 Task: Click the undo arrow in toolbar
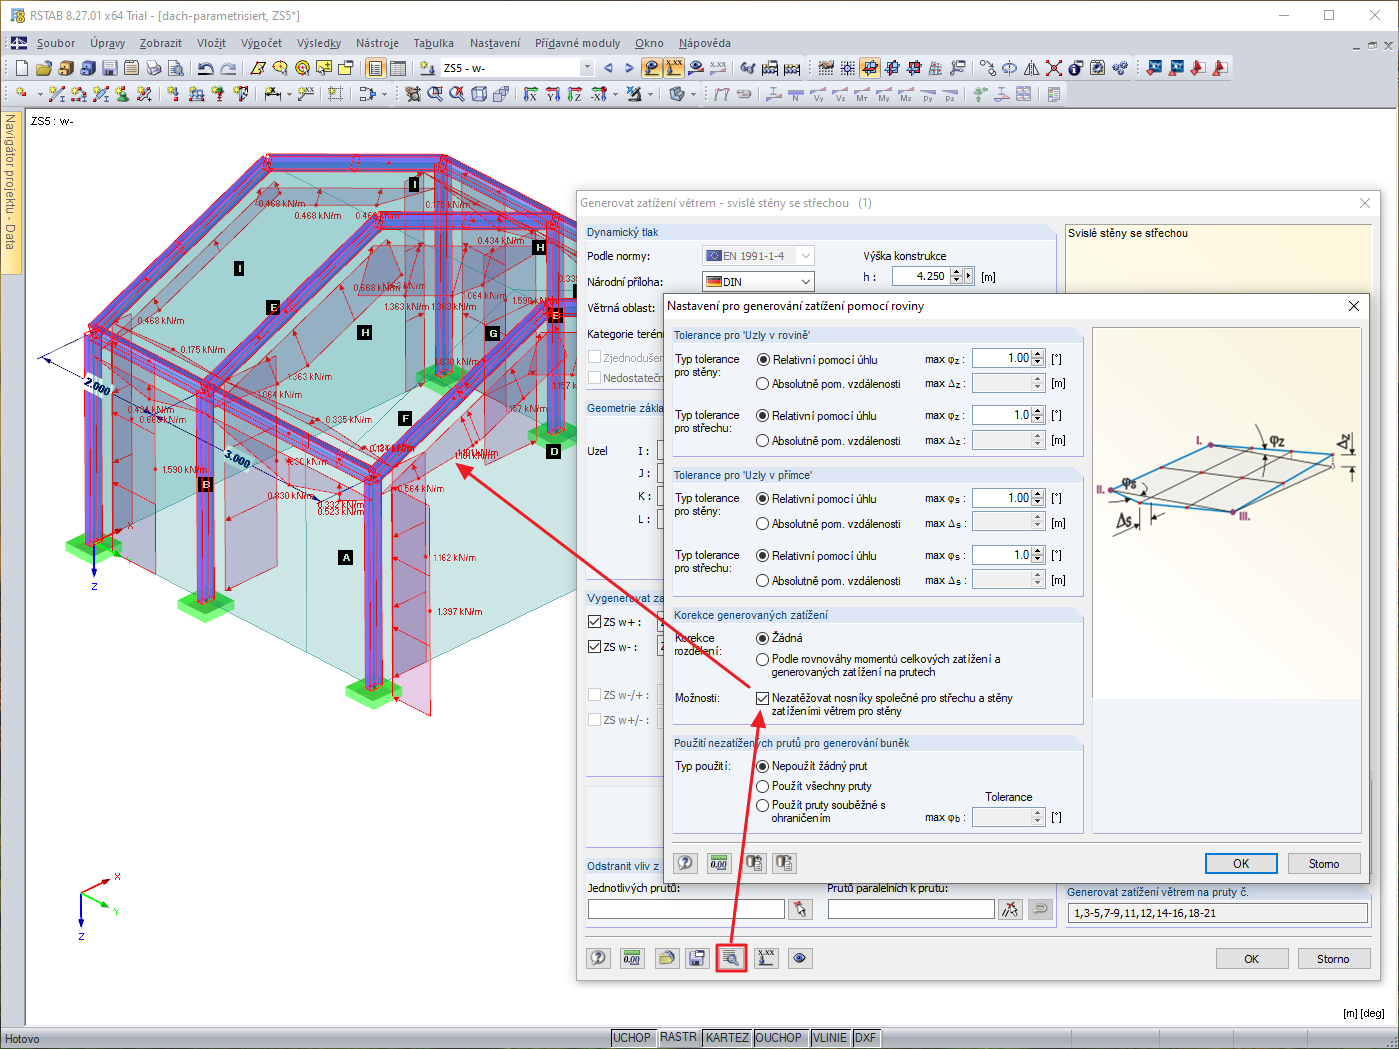206,68
